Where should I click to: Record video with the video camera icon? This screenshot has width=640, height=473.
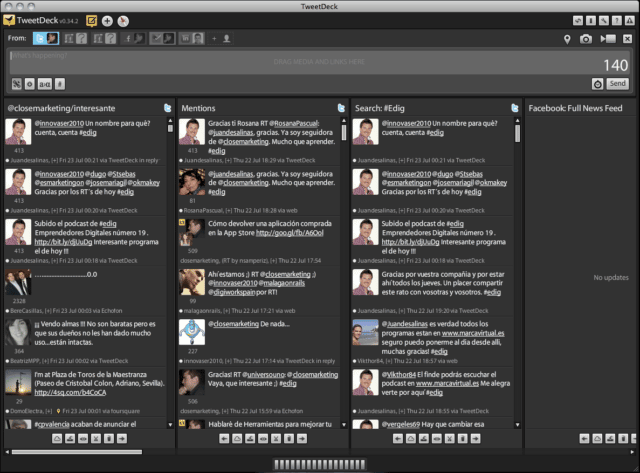pyautogui.click(x=608, y=39)
